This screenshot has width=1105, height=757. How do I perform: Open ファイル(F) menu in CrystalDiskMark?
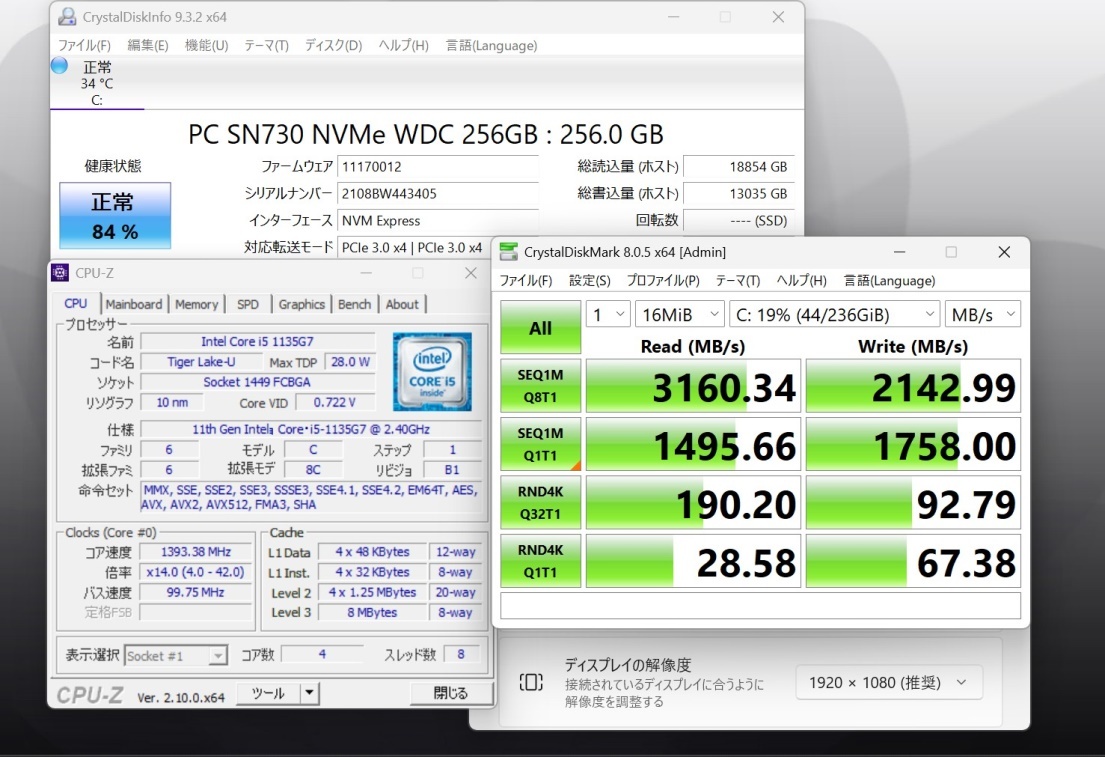(x=526, y=281)
